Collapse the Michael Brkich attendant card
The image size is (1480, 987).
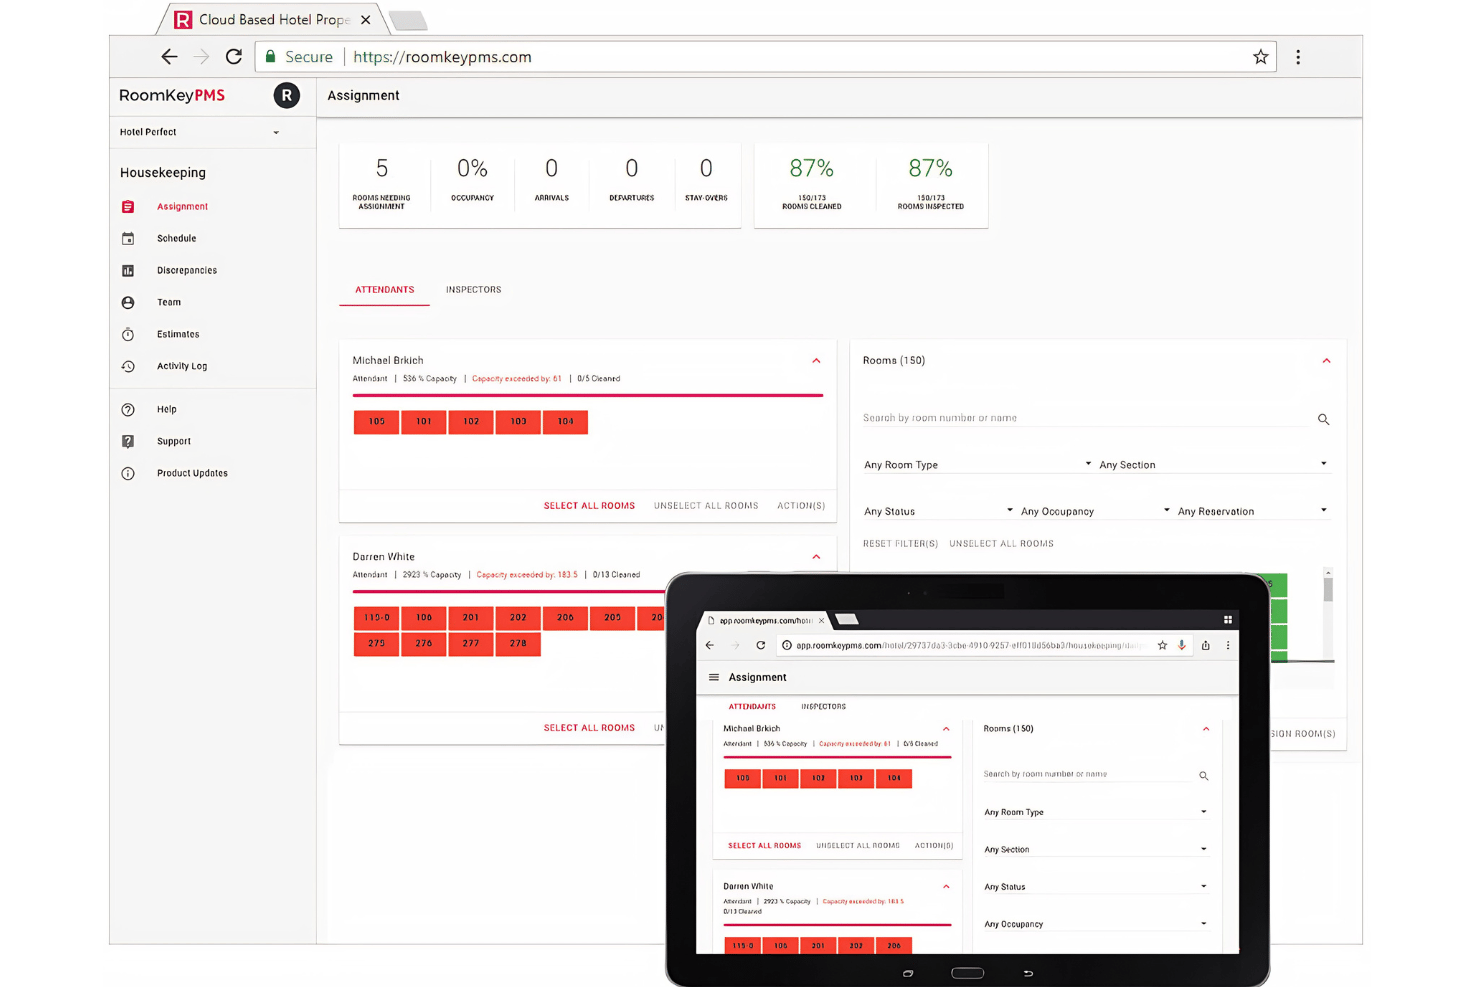(x=816, y=361)
